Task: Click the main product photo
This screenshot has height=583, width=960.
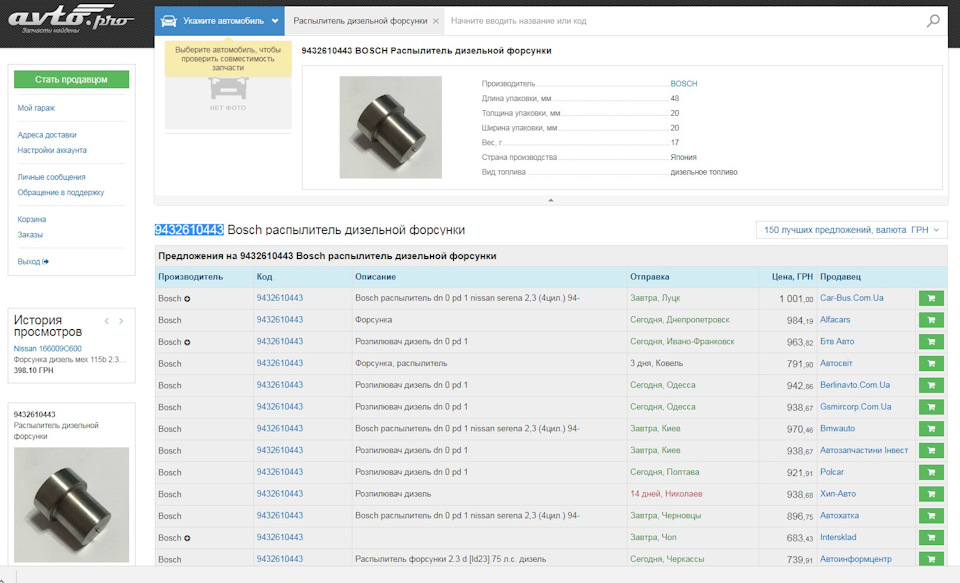Action: tap(391, 127)
